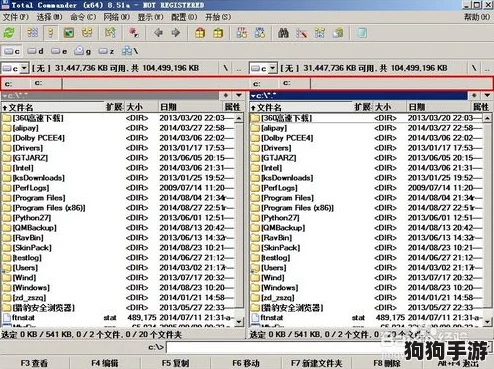Click the F7 新建文件夹 function button
Image resolution: width=494 pixels, height=369 pixels.
(317, 363)
